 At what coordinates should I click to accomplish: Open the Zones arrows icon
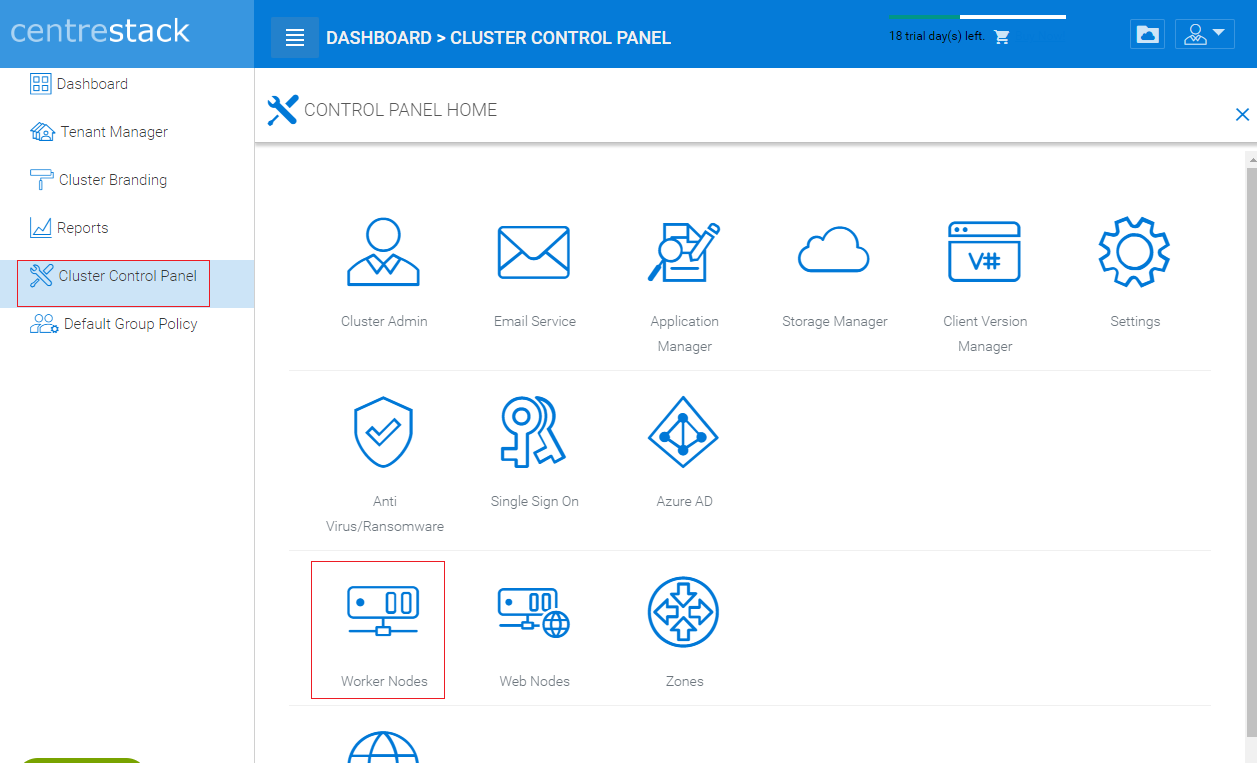point(684,612)
